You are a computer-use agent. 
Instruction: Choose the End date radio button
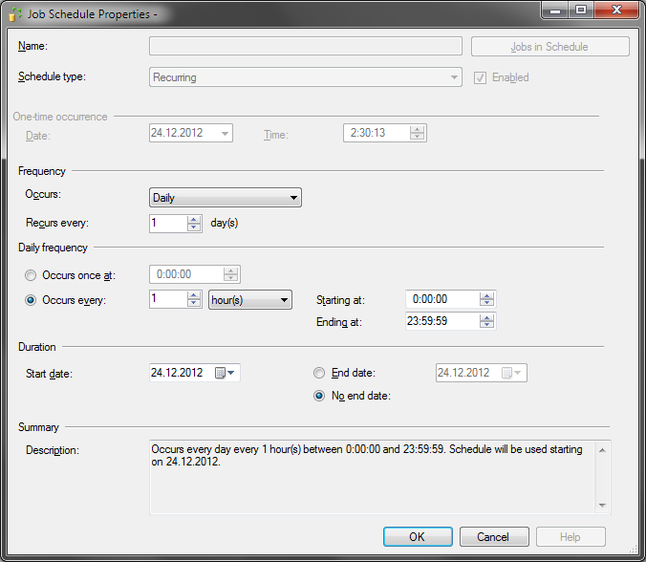(320, 373)
